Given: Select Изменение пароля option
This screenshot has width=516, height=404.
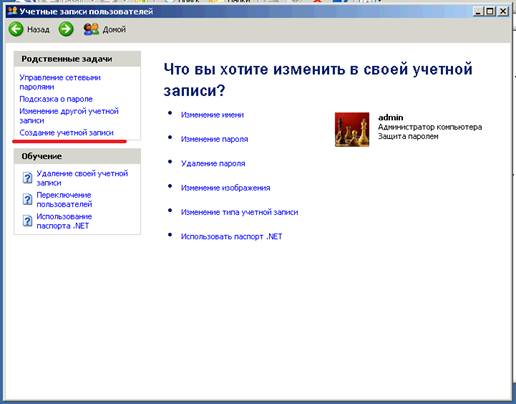Looking at the screenshot, I should pos(214,139).
